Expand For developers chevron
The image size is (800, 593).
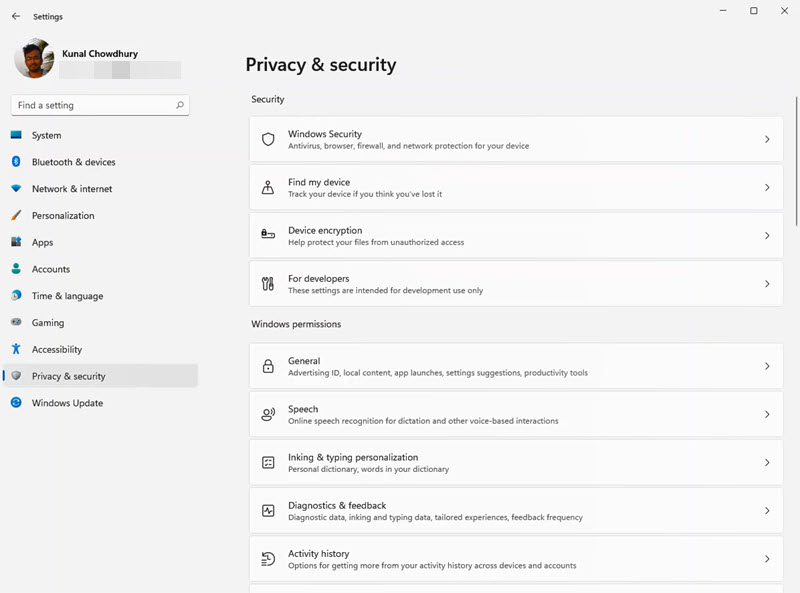click(767, 284)
